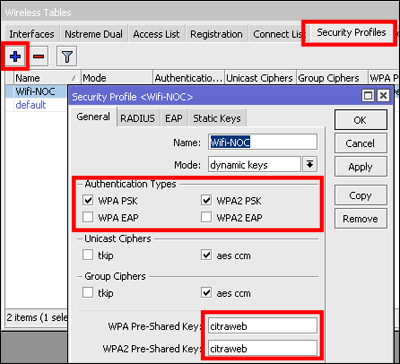This screenshot has width=400, height=364.
Task: Open the Mode dropdown arrow
Action: 310,164
